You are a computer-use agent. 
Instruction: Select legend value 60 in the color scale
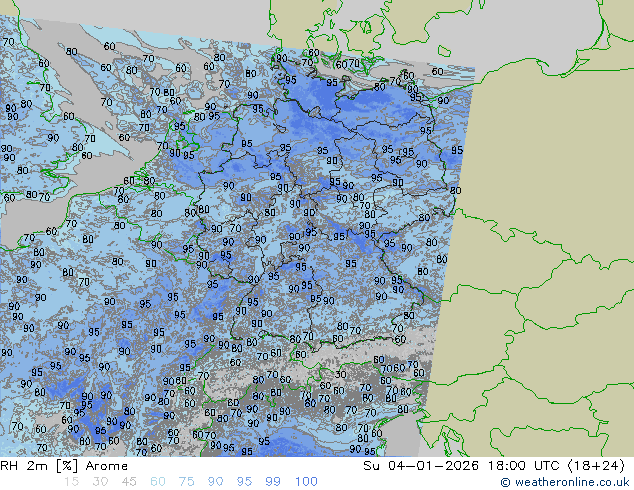(x=158, y=482)
